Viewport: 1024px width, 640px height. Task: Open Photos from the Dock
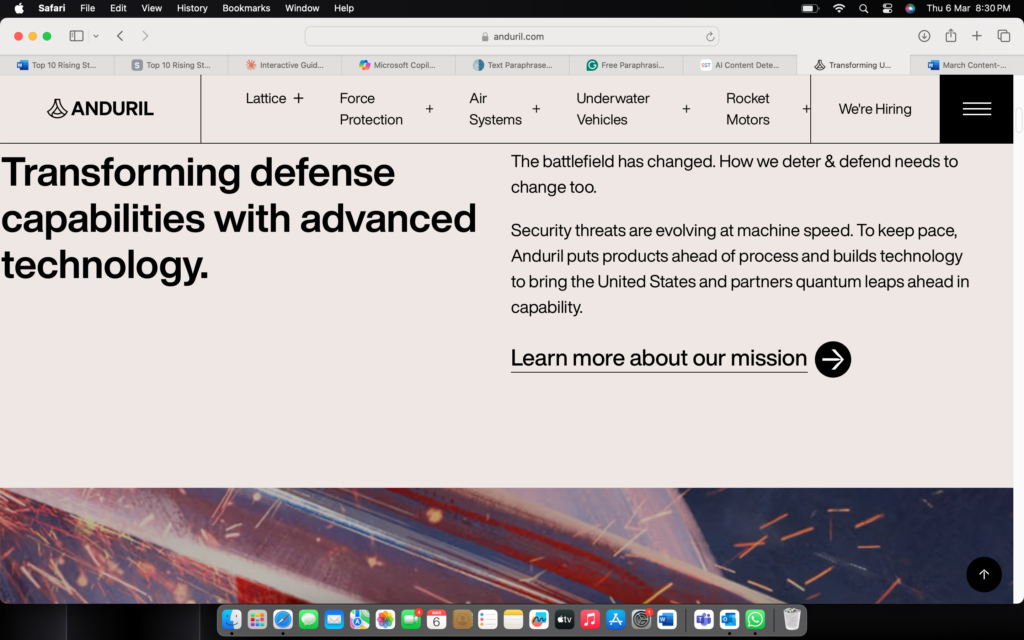[385, 618]
